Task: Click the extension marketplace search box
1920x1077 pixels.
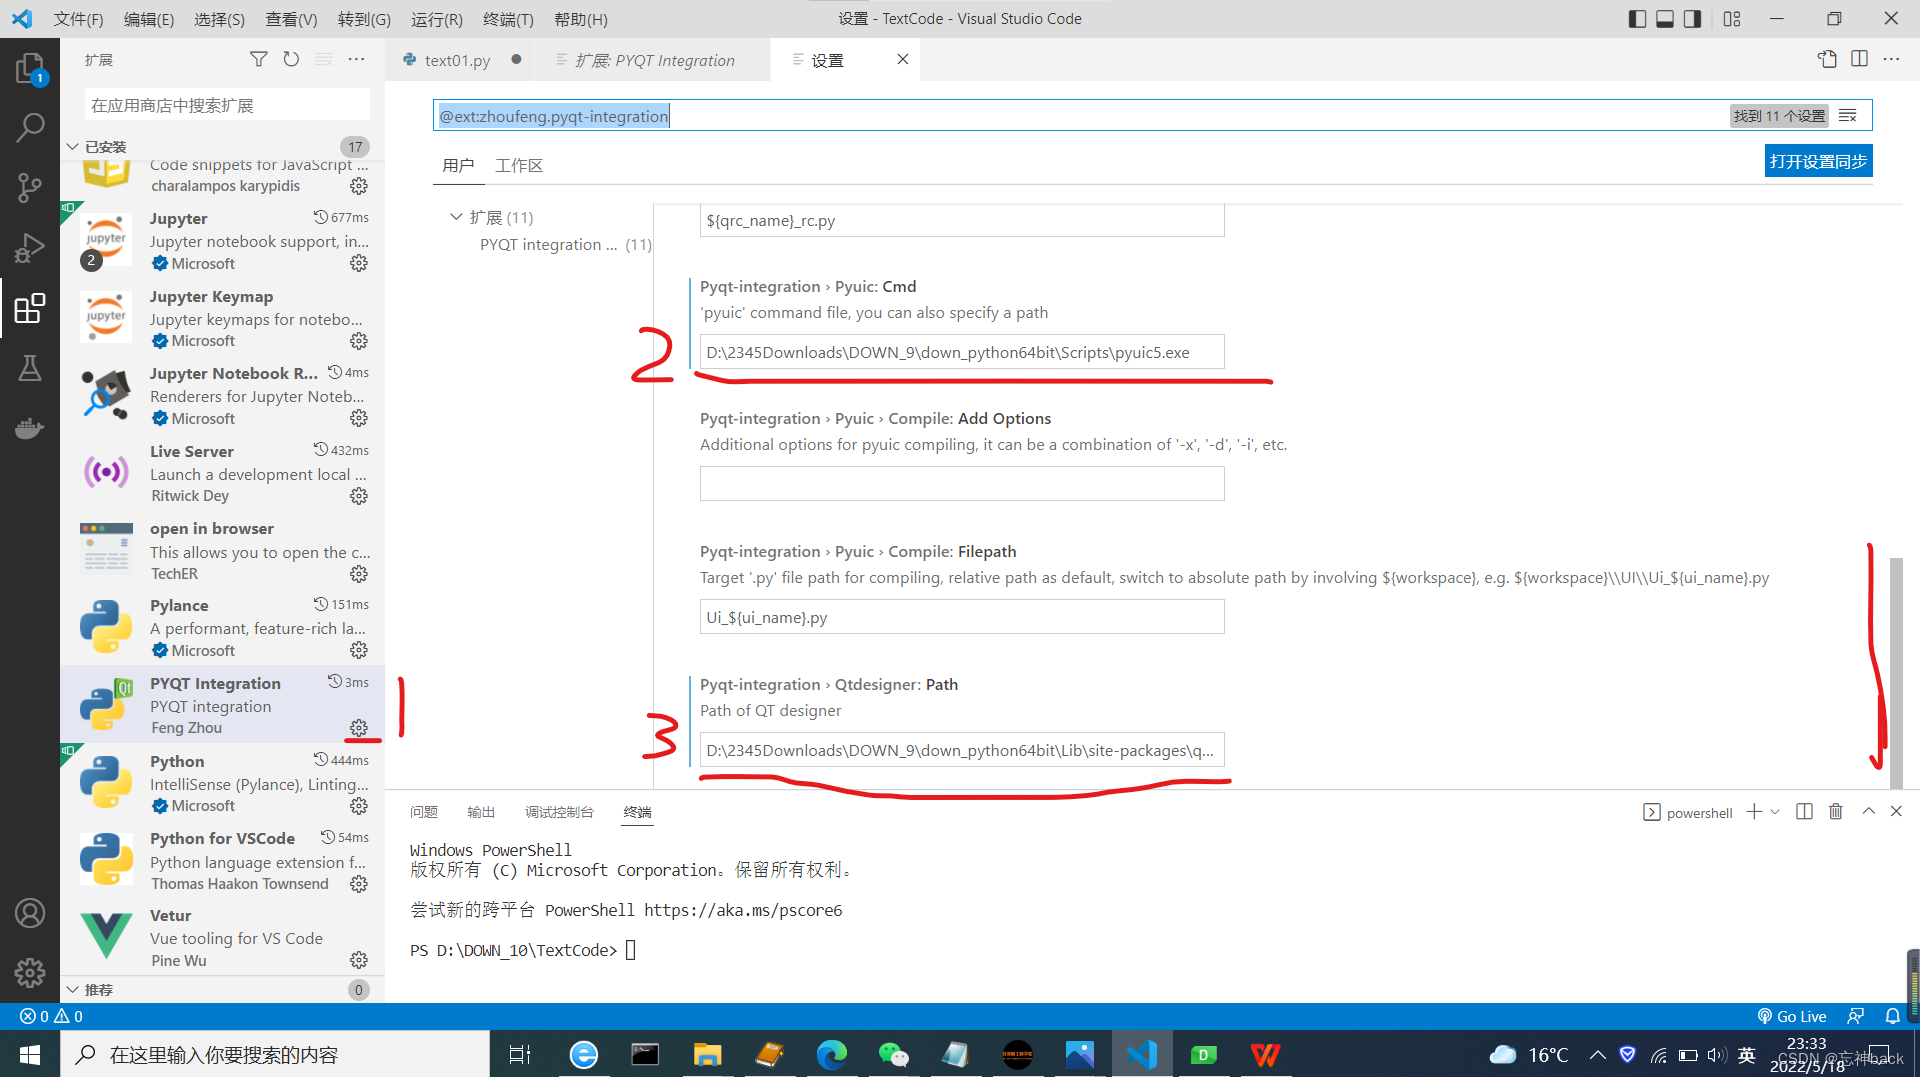Action: [227, 105]
